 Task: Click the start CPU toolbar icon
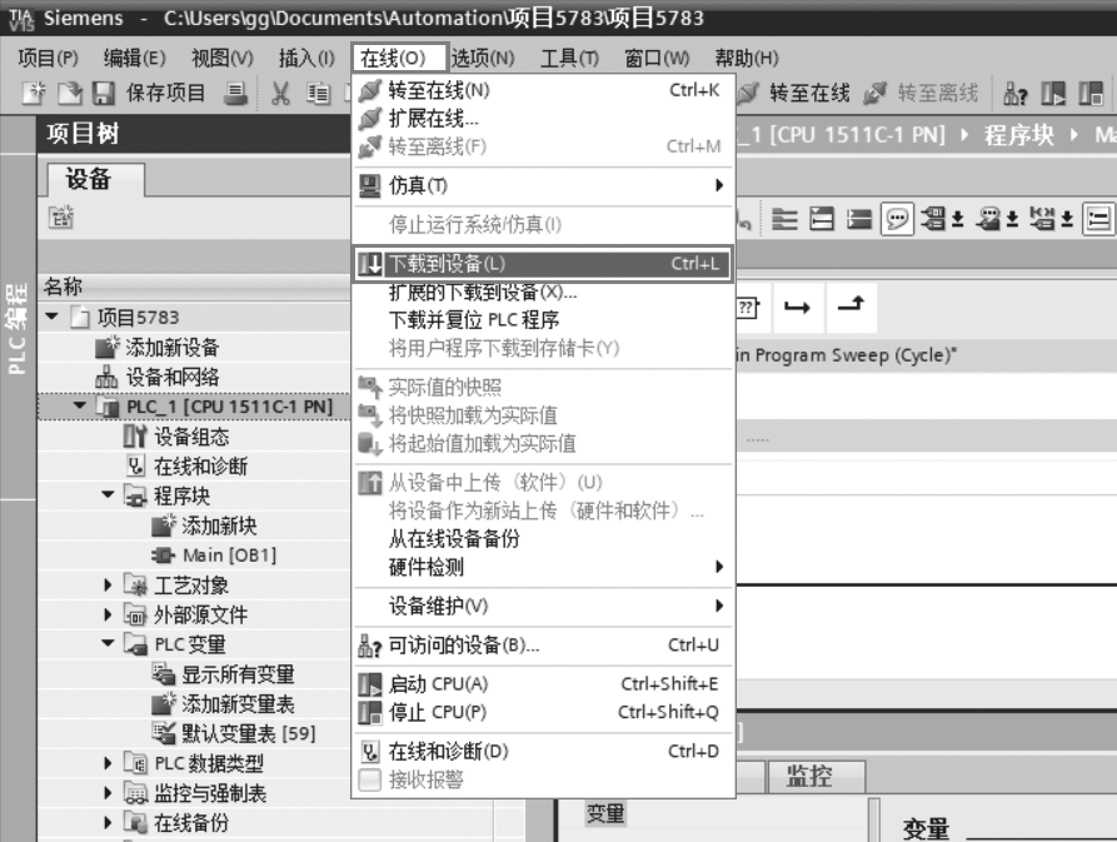[1053, 93]
